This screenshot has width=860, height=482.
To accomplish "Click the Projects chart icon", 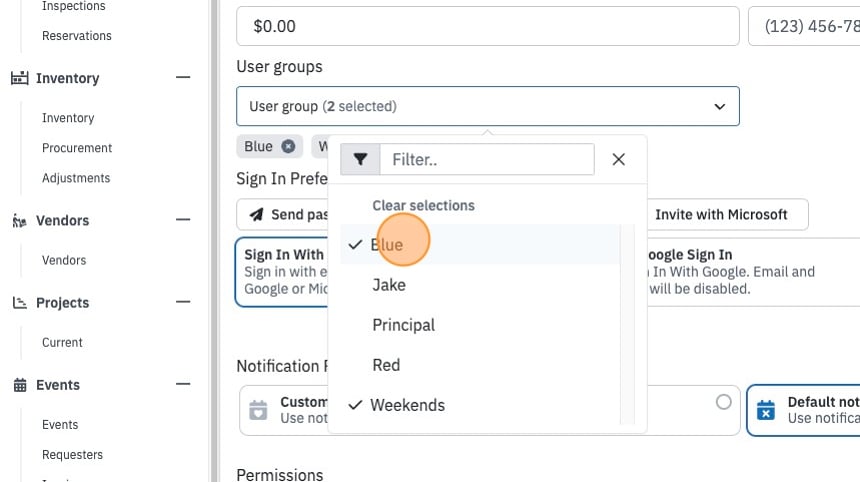I will [x=20, y=303].
